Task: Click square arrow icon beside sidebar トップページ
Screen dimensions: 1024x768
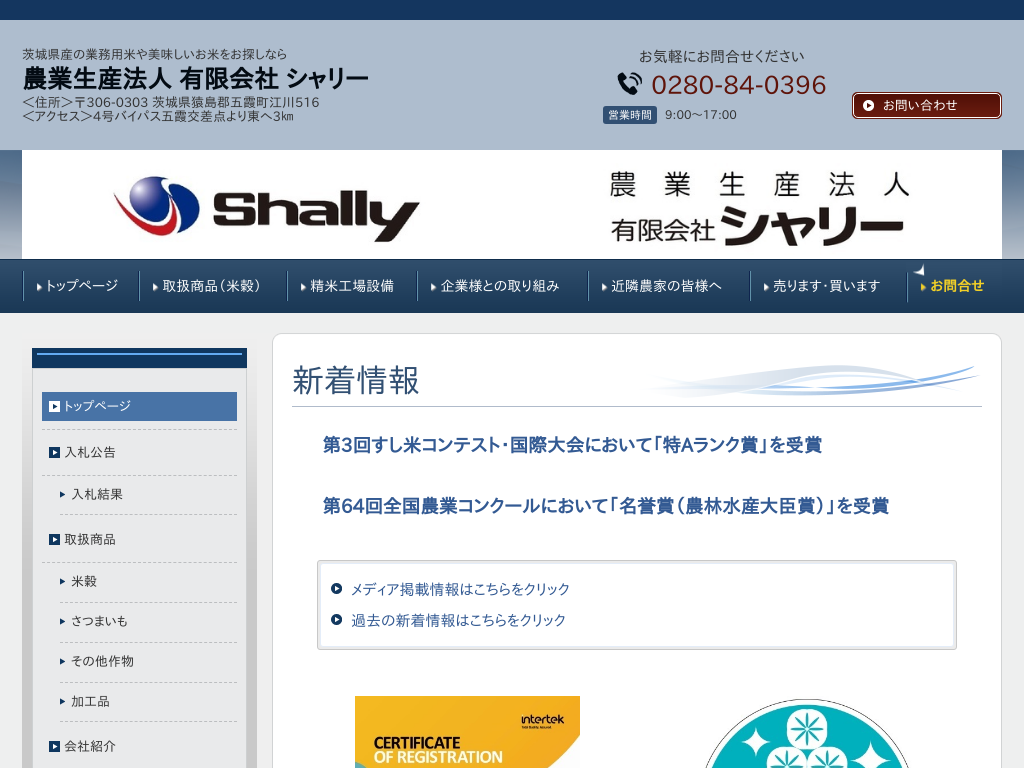Action: click(54, 406)
